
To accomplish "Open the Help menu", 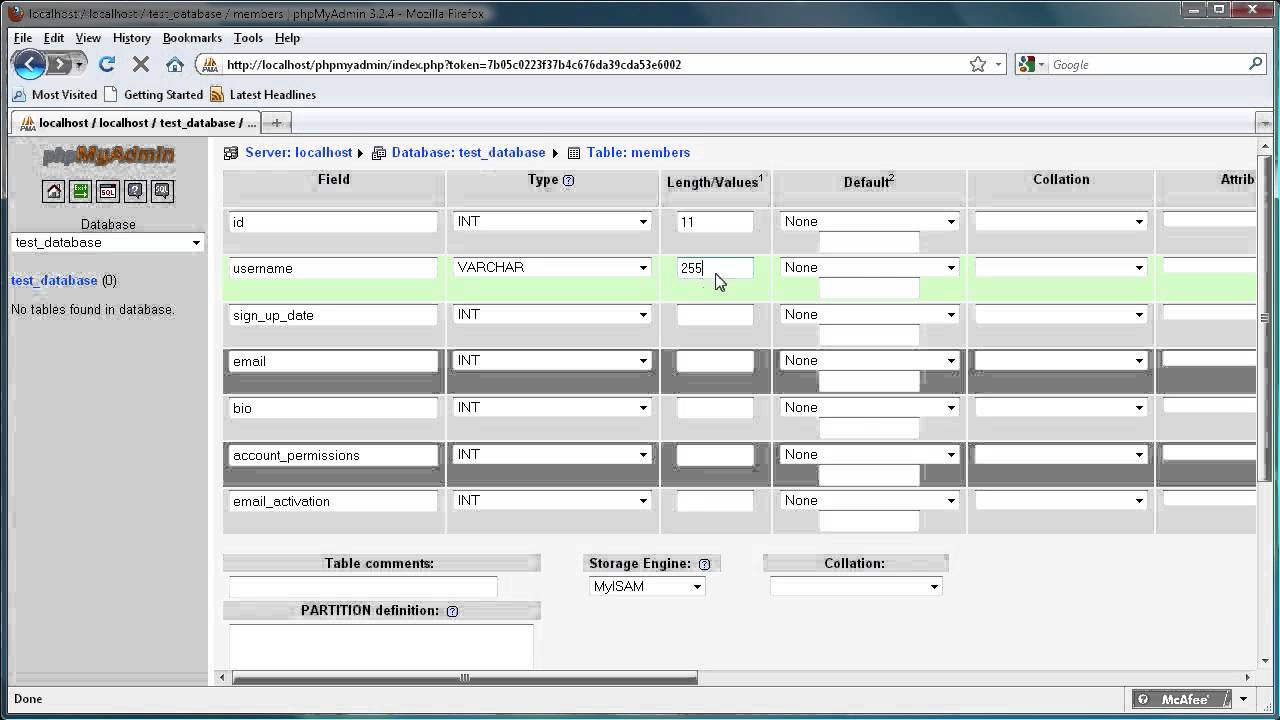I will point(287,38).
